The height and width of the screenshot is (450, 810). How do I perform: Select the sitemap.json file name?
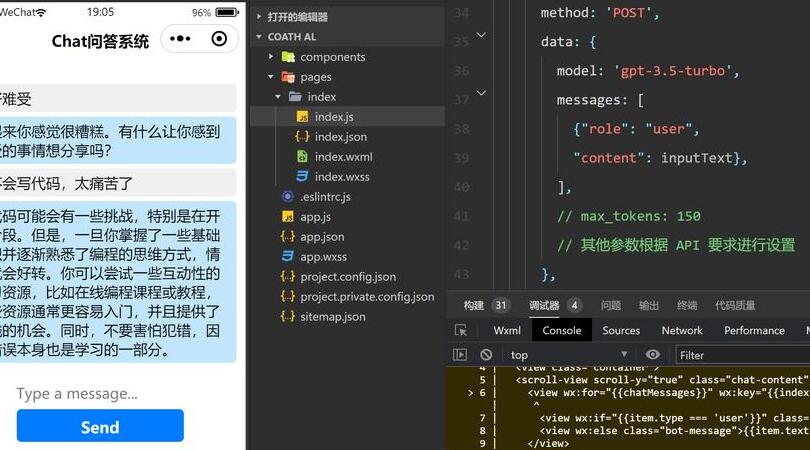point(333,317)
